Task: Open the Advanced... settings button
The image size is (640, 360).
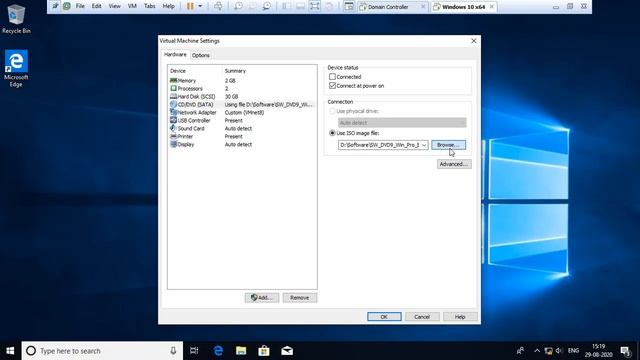Action: coord(454,164)
